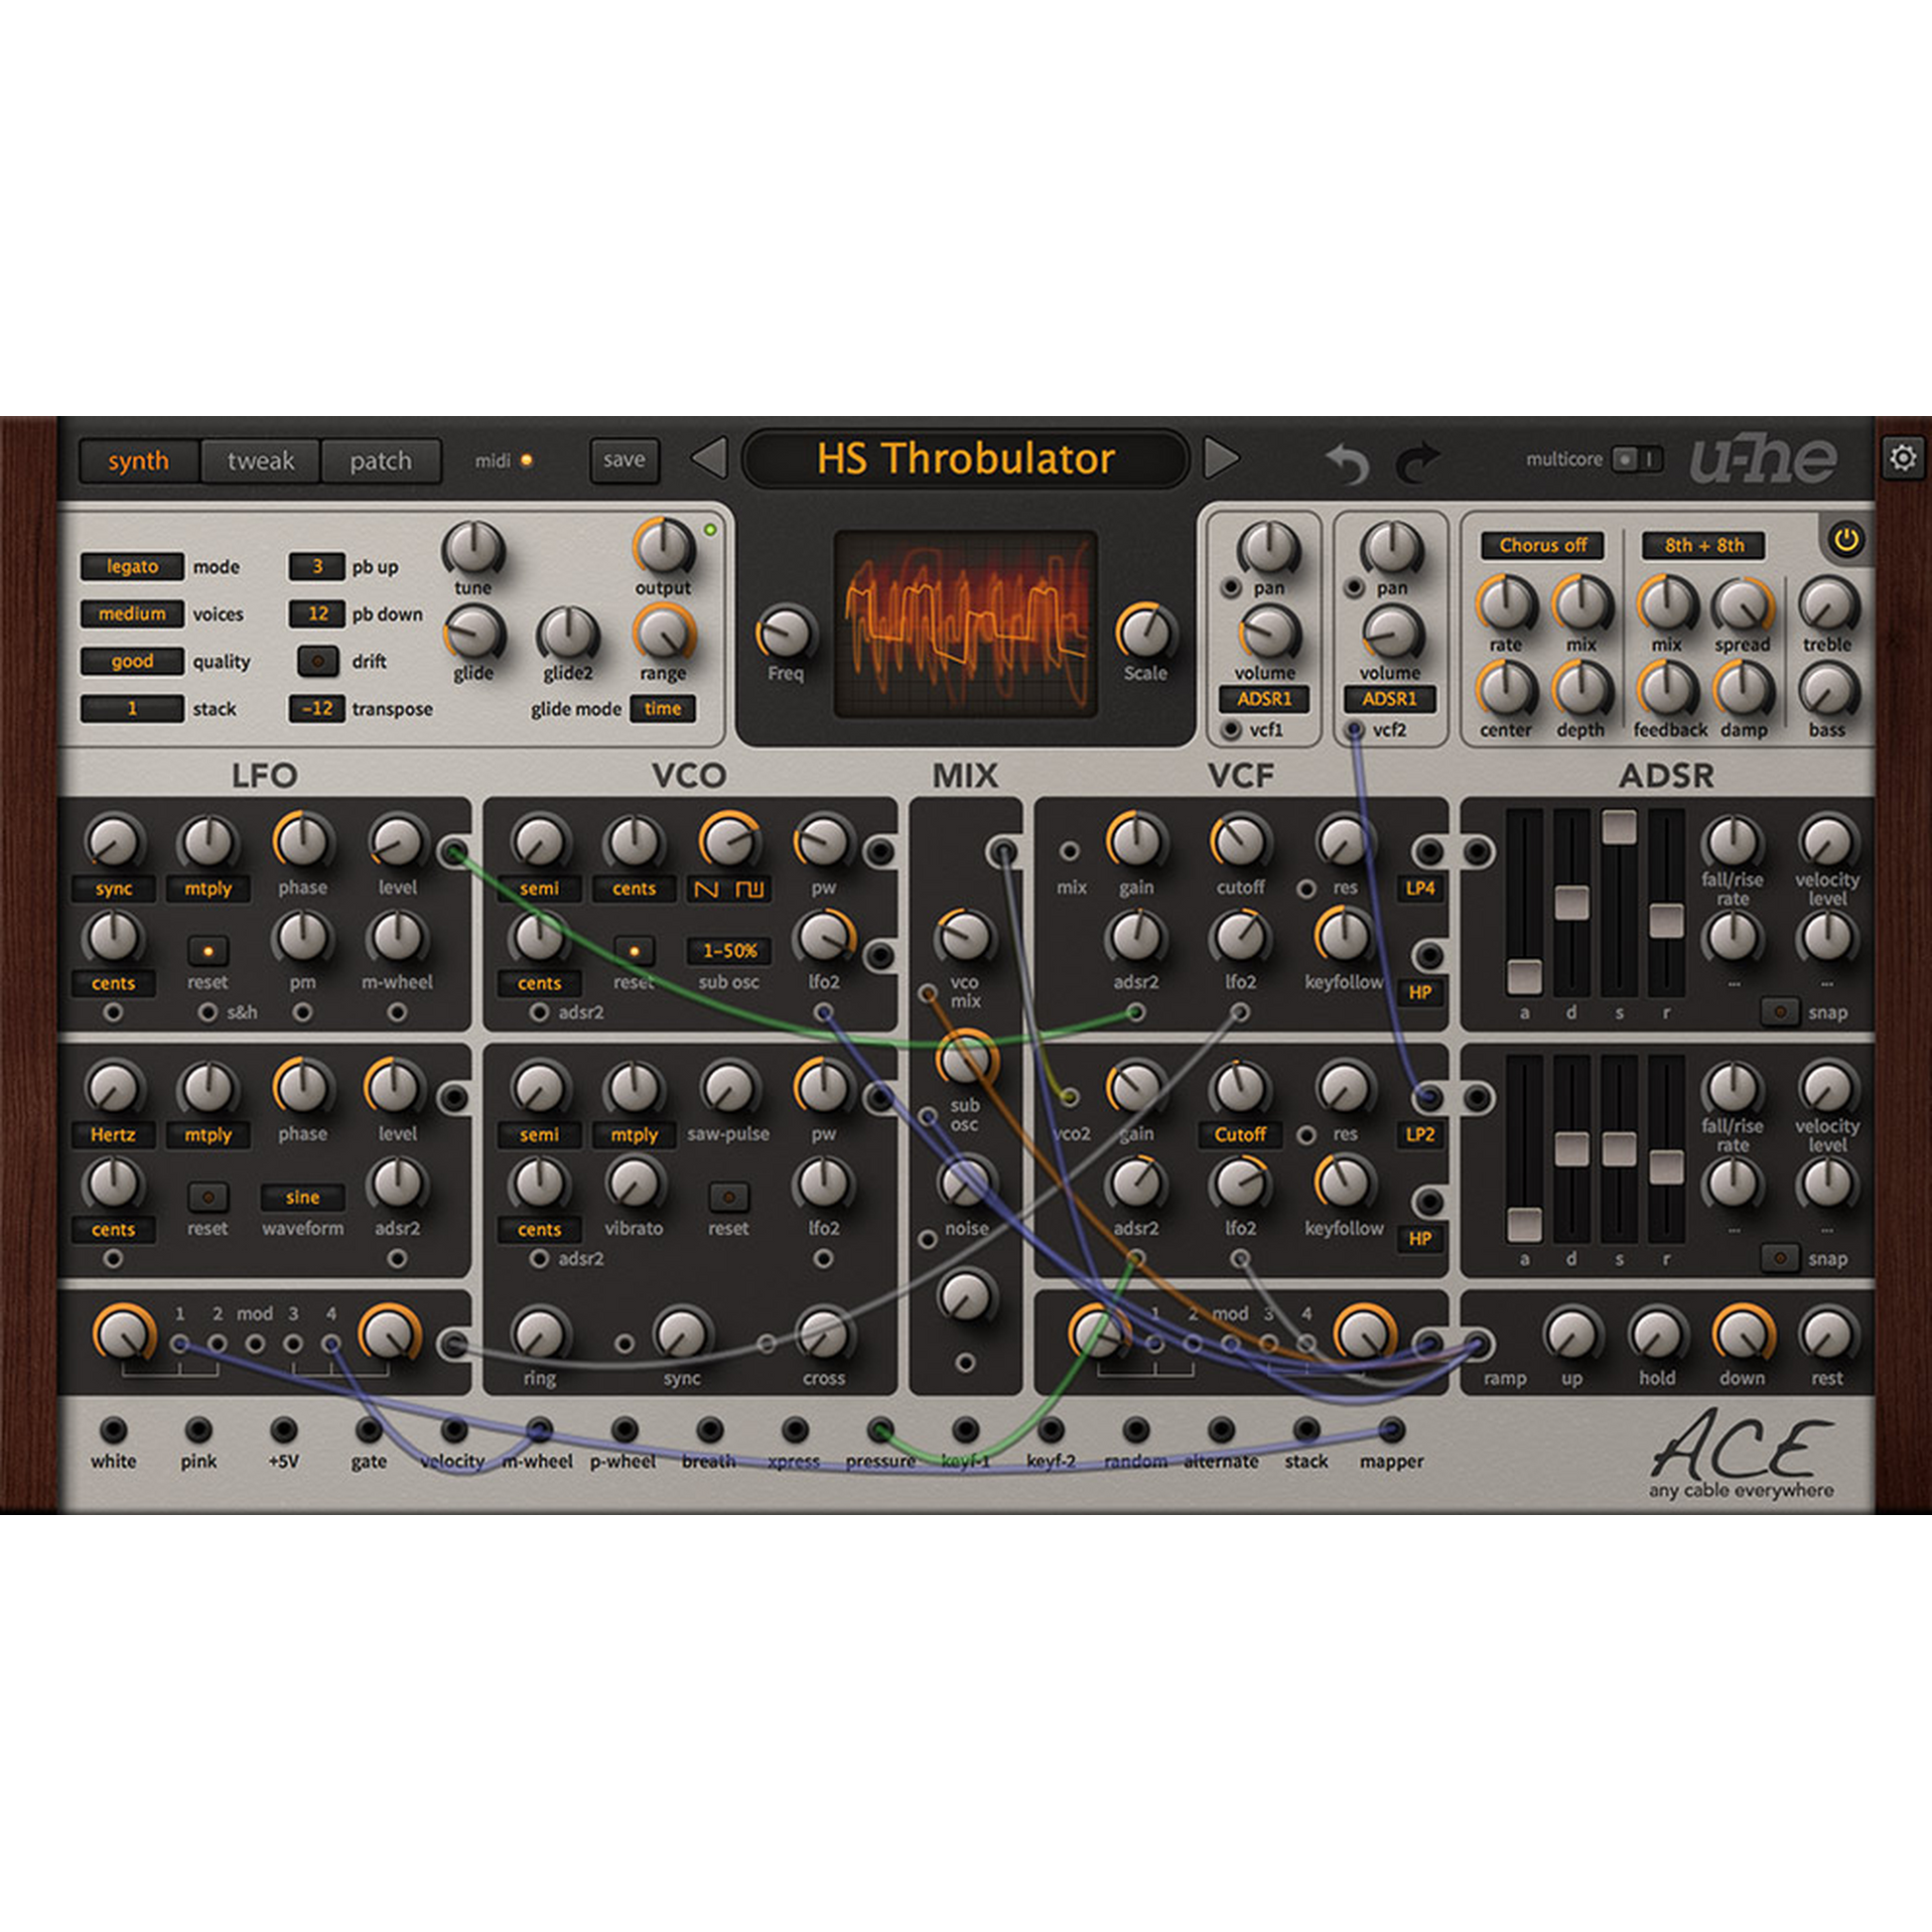The image size is (1932, 1932).
Task: Click the redo arrow icon
Action: tap(1418, 463)
